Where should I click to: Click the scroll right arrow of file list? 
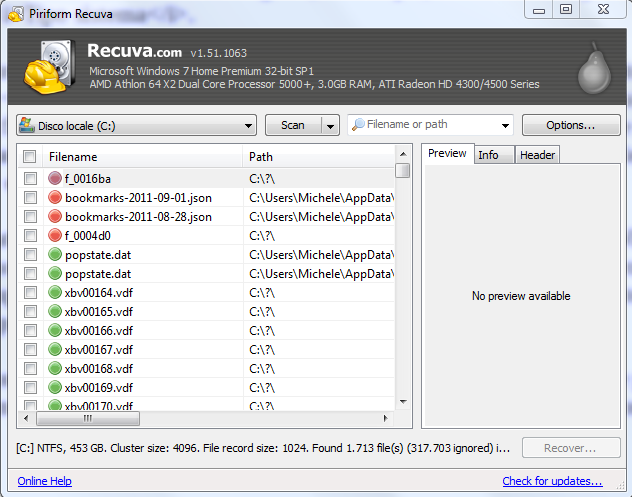[386, 418]
